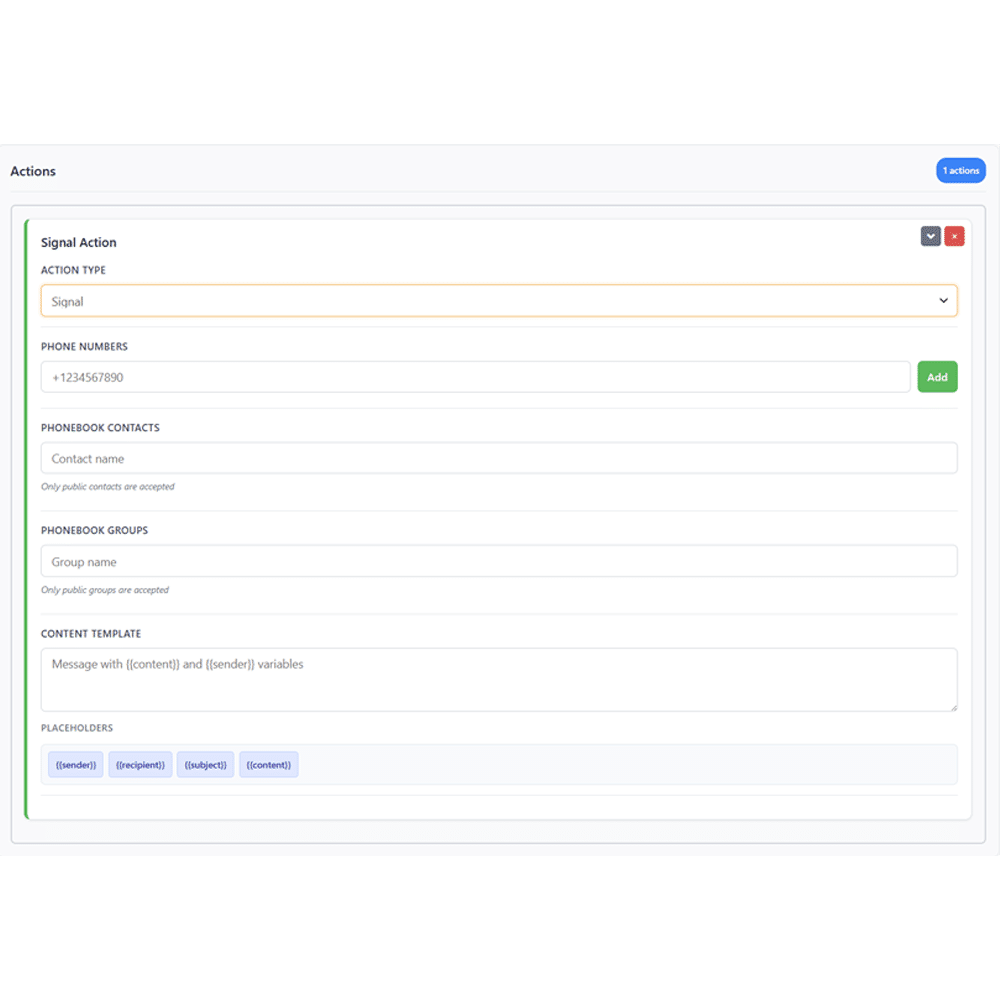Grab the content template textarea resize handle
The width and height of the screenshot is (1000, 1000).
pos(953,707)
